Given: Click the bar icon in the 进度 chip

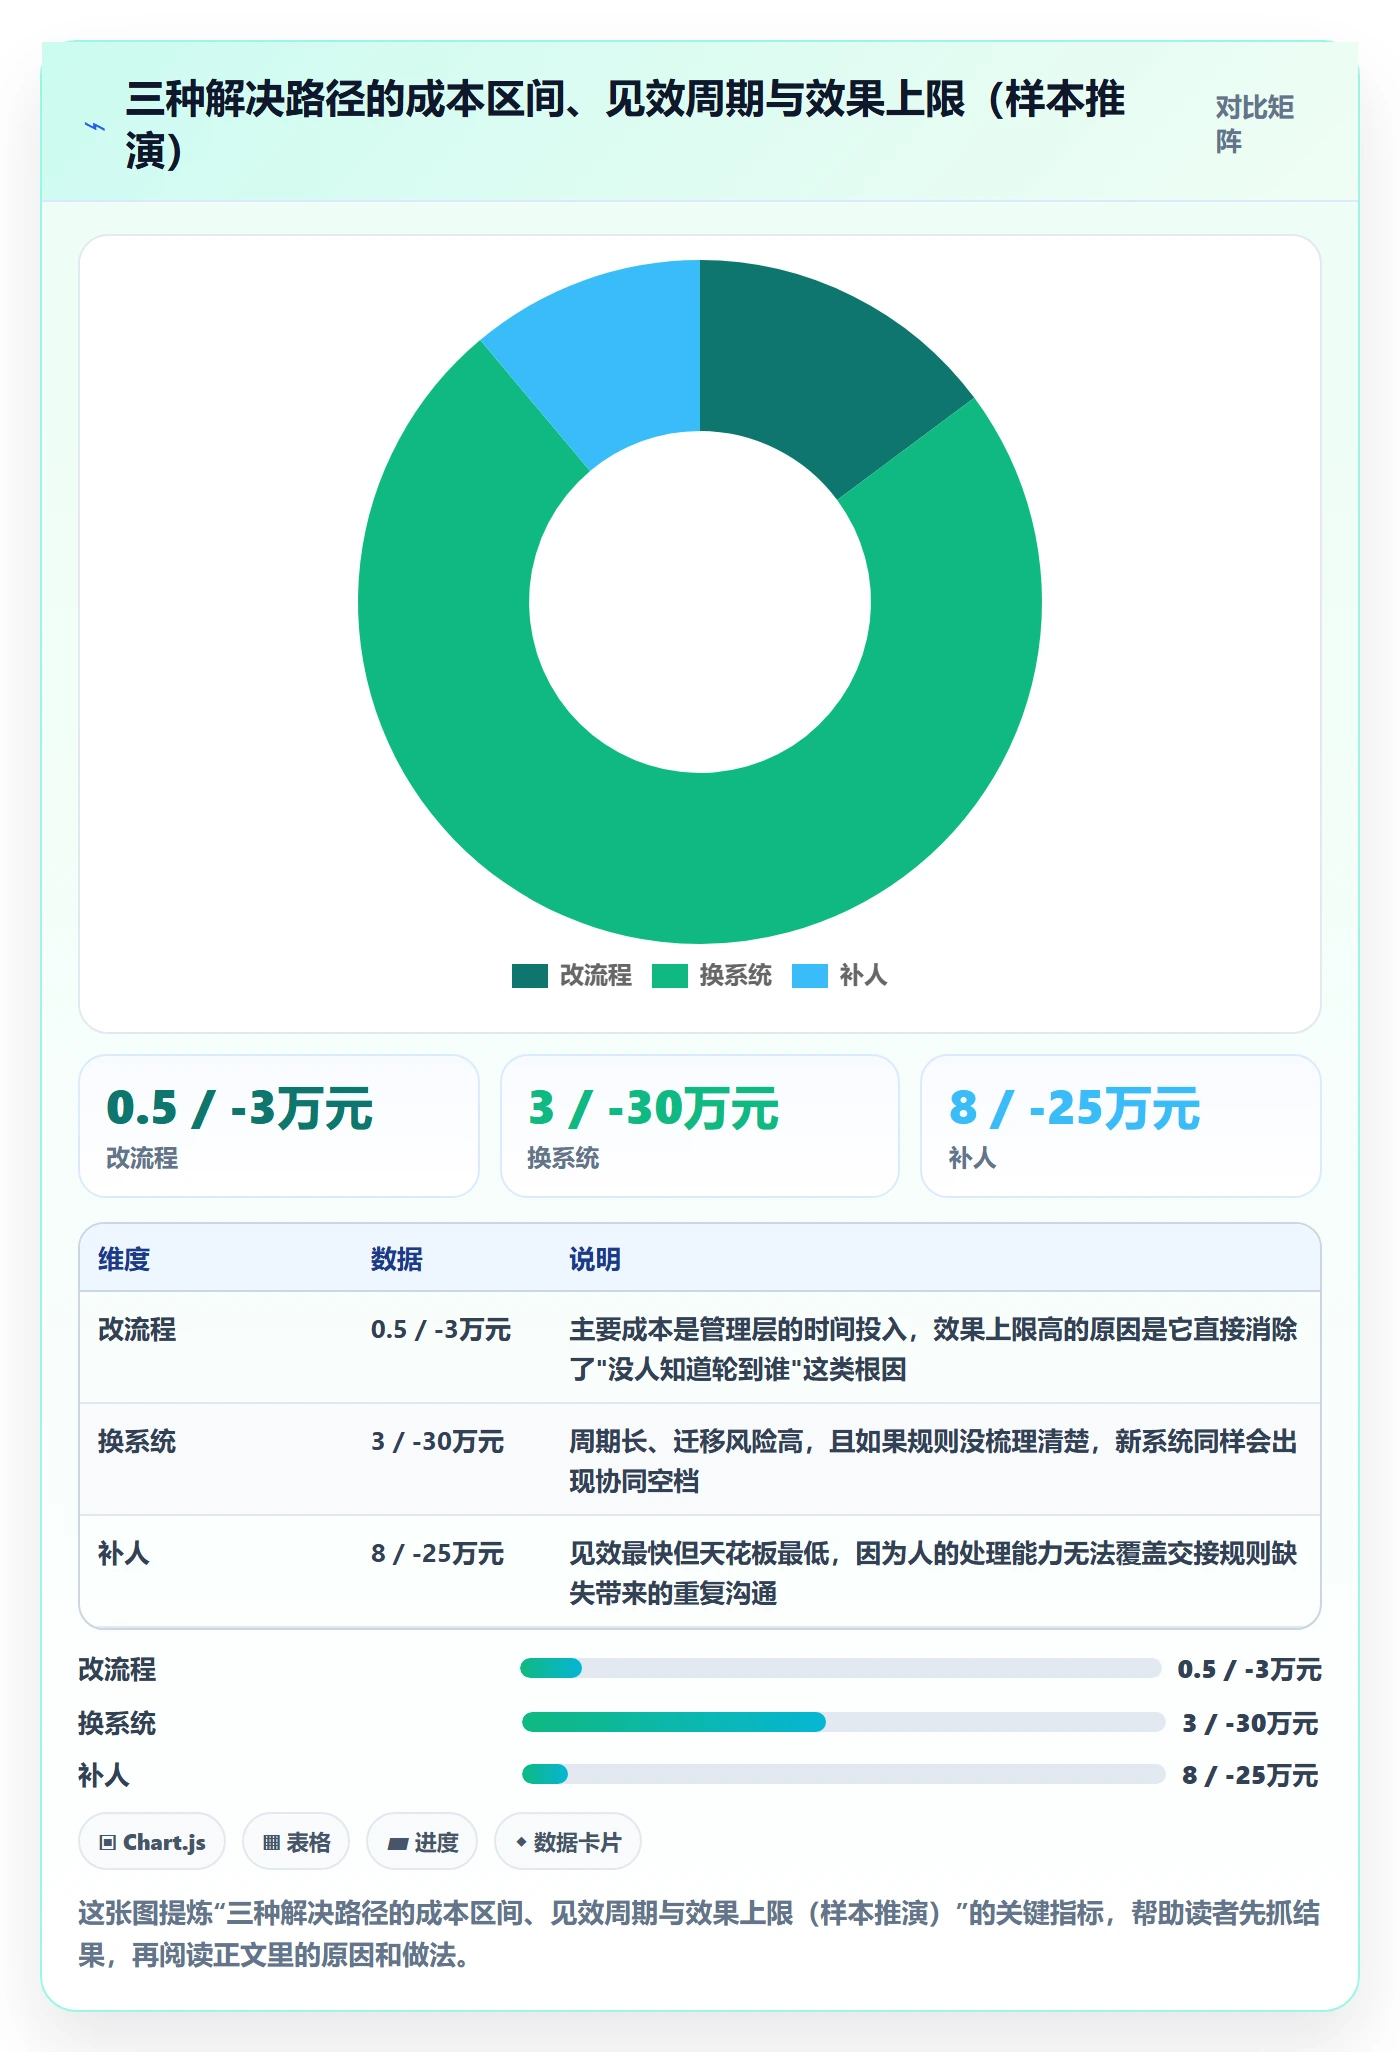Looking at the screenshot, I should tap(398, 1843).
